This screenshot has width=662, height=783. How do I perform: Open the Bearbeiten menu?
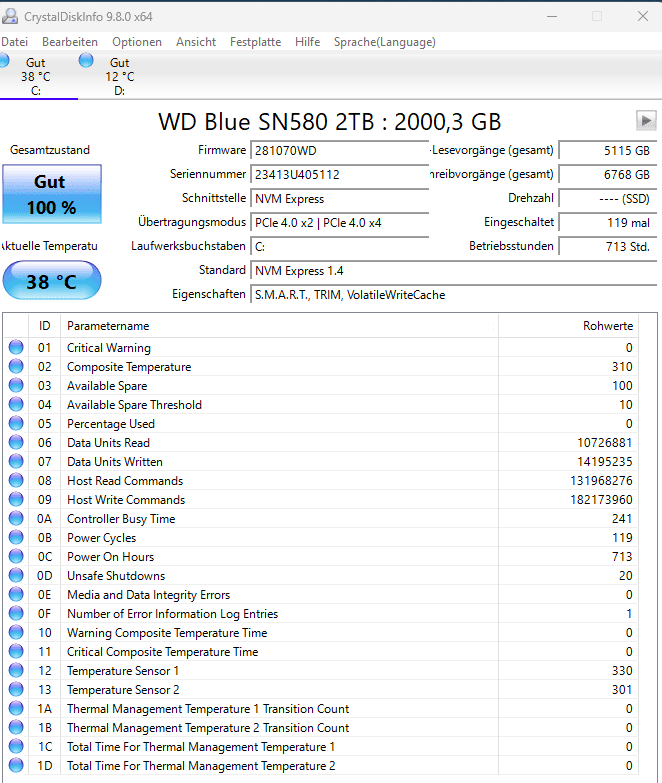click(x=70, y=42)
